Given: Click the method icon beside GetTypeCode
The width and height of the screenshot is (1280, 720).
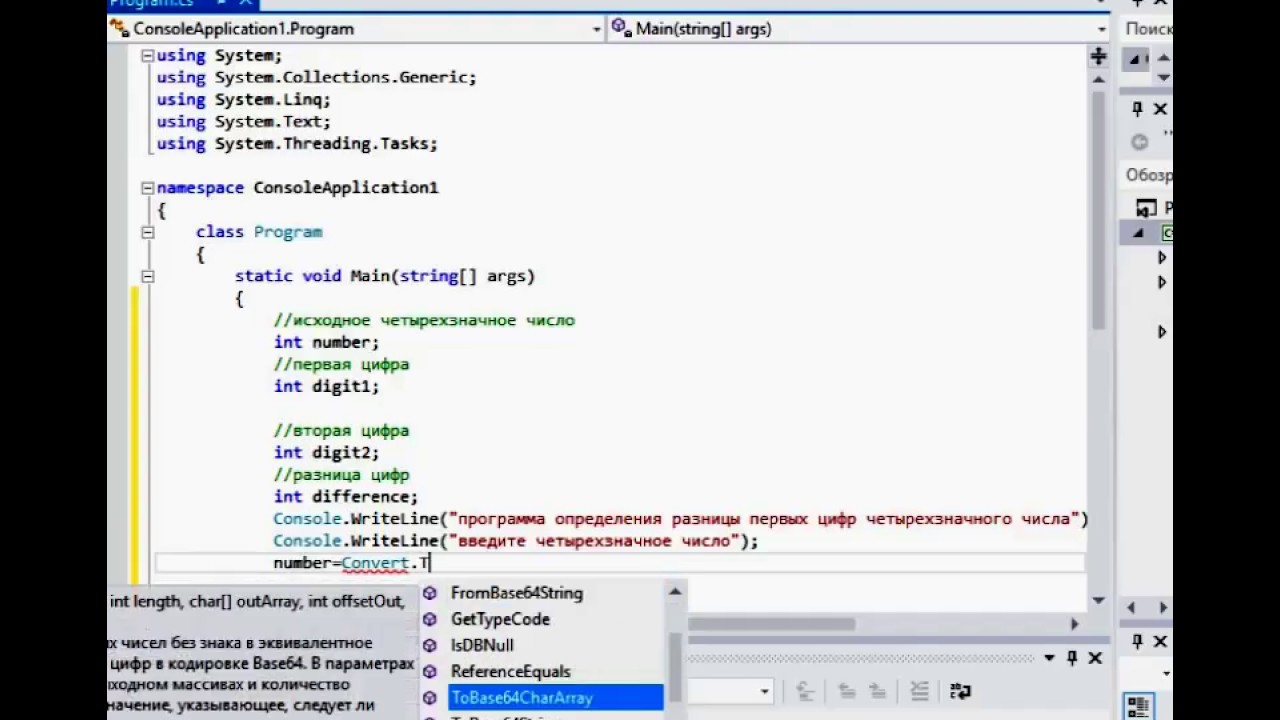Looking at the screenshot, I should pyautogui.click(x=430, y=619).
